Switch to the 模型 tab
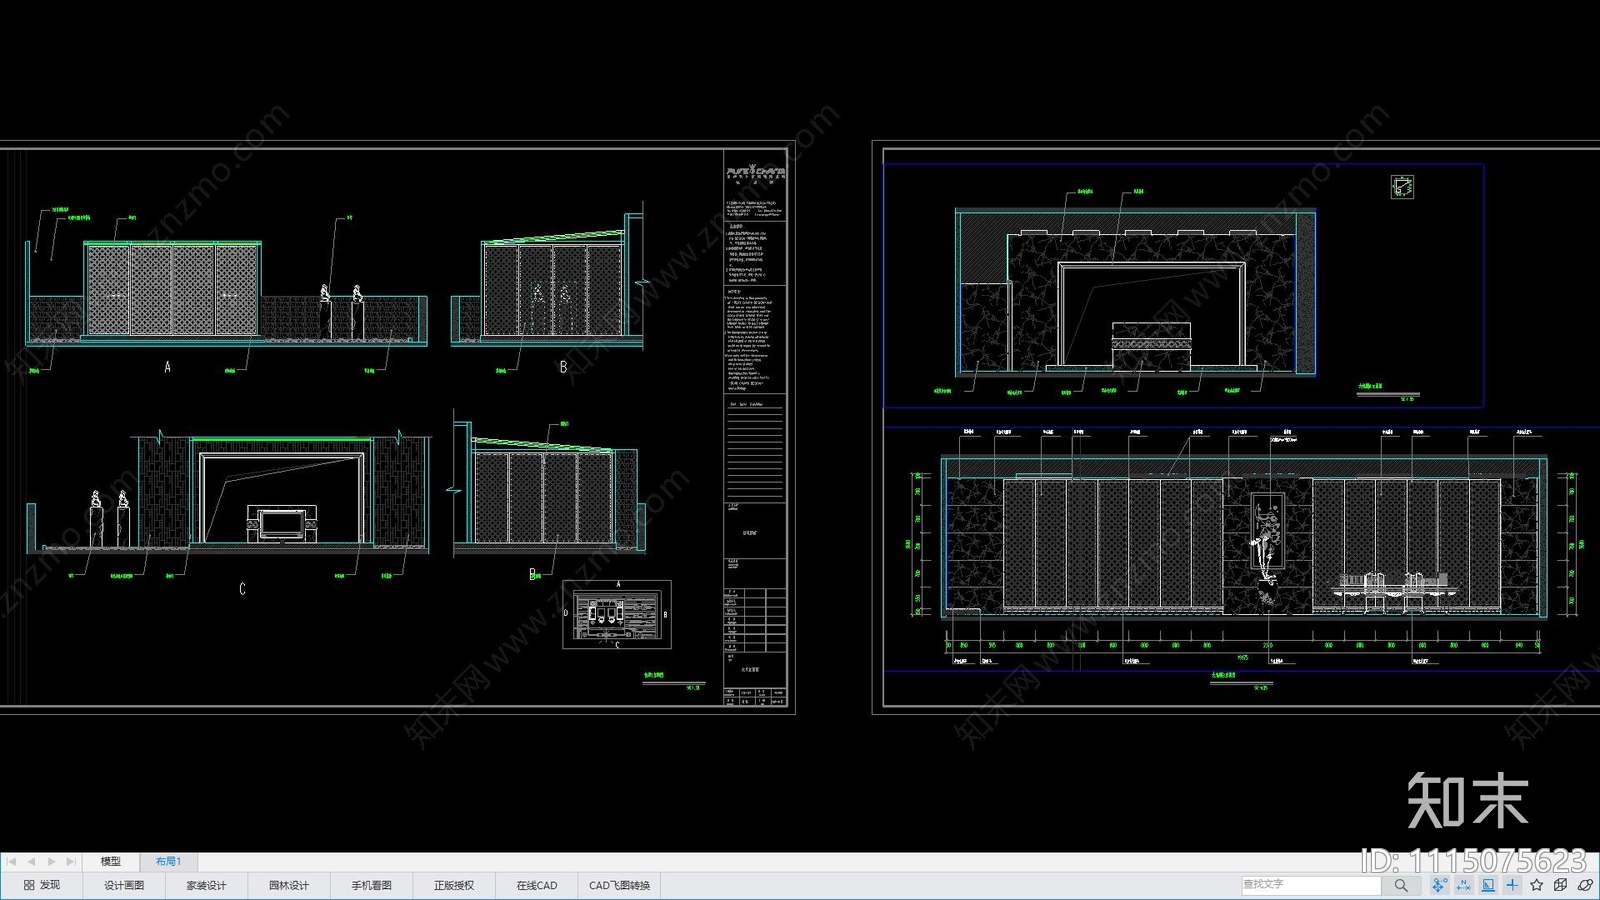This screenshot has height=900, width=1600. (x=111, y=861)
